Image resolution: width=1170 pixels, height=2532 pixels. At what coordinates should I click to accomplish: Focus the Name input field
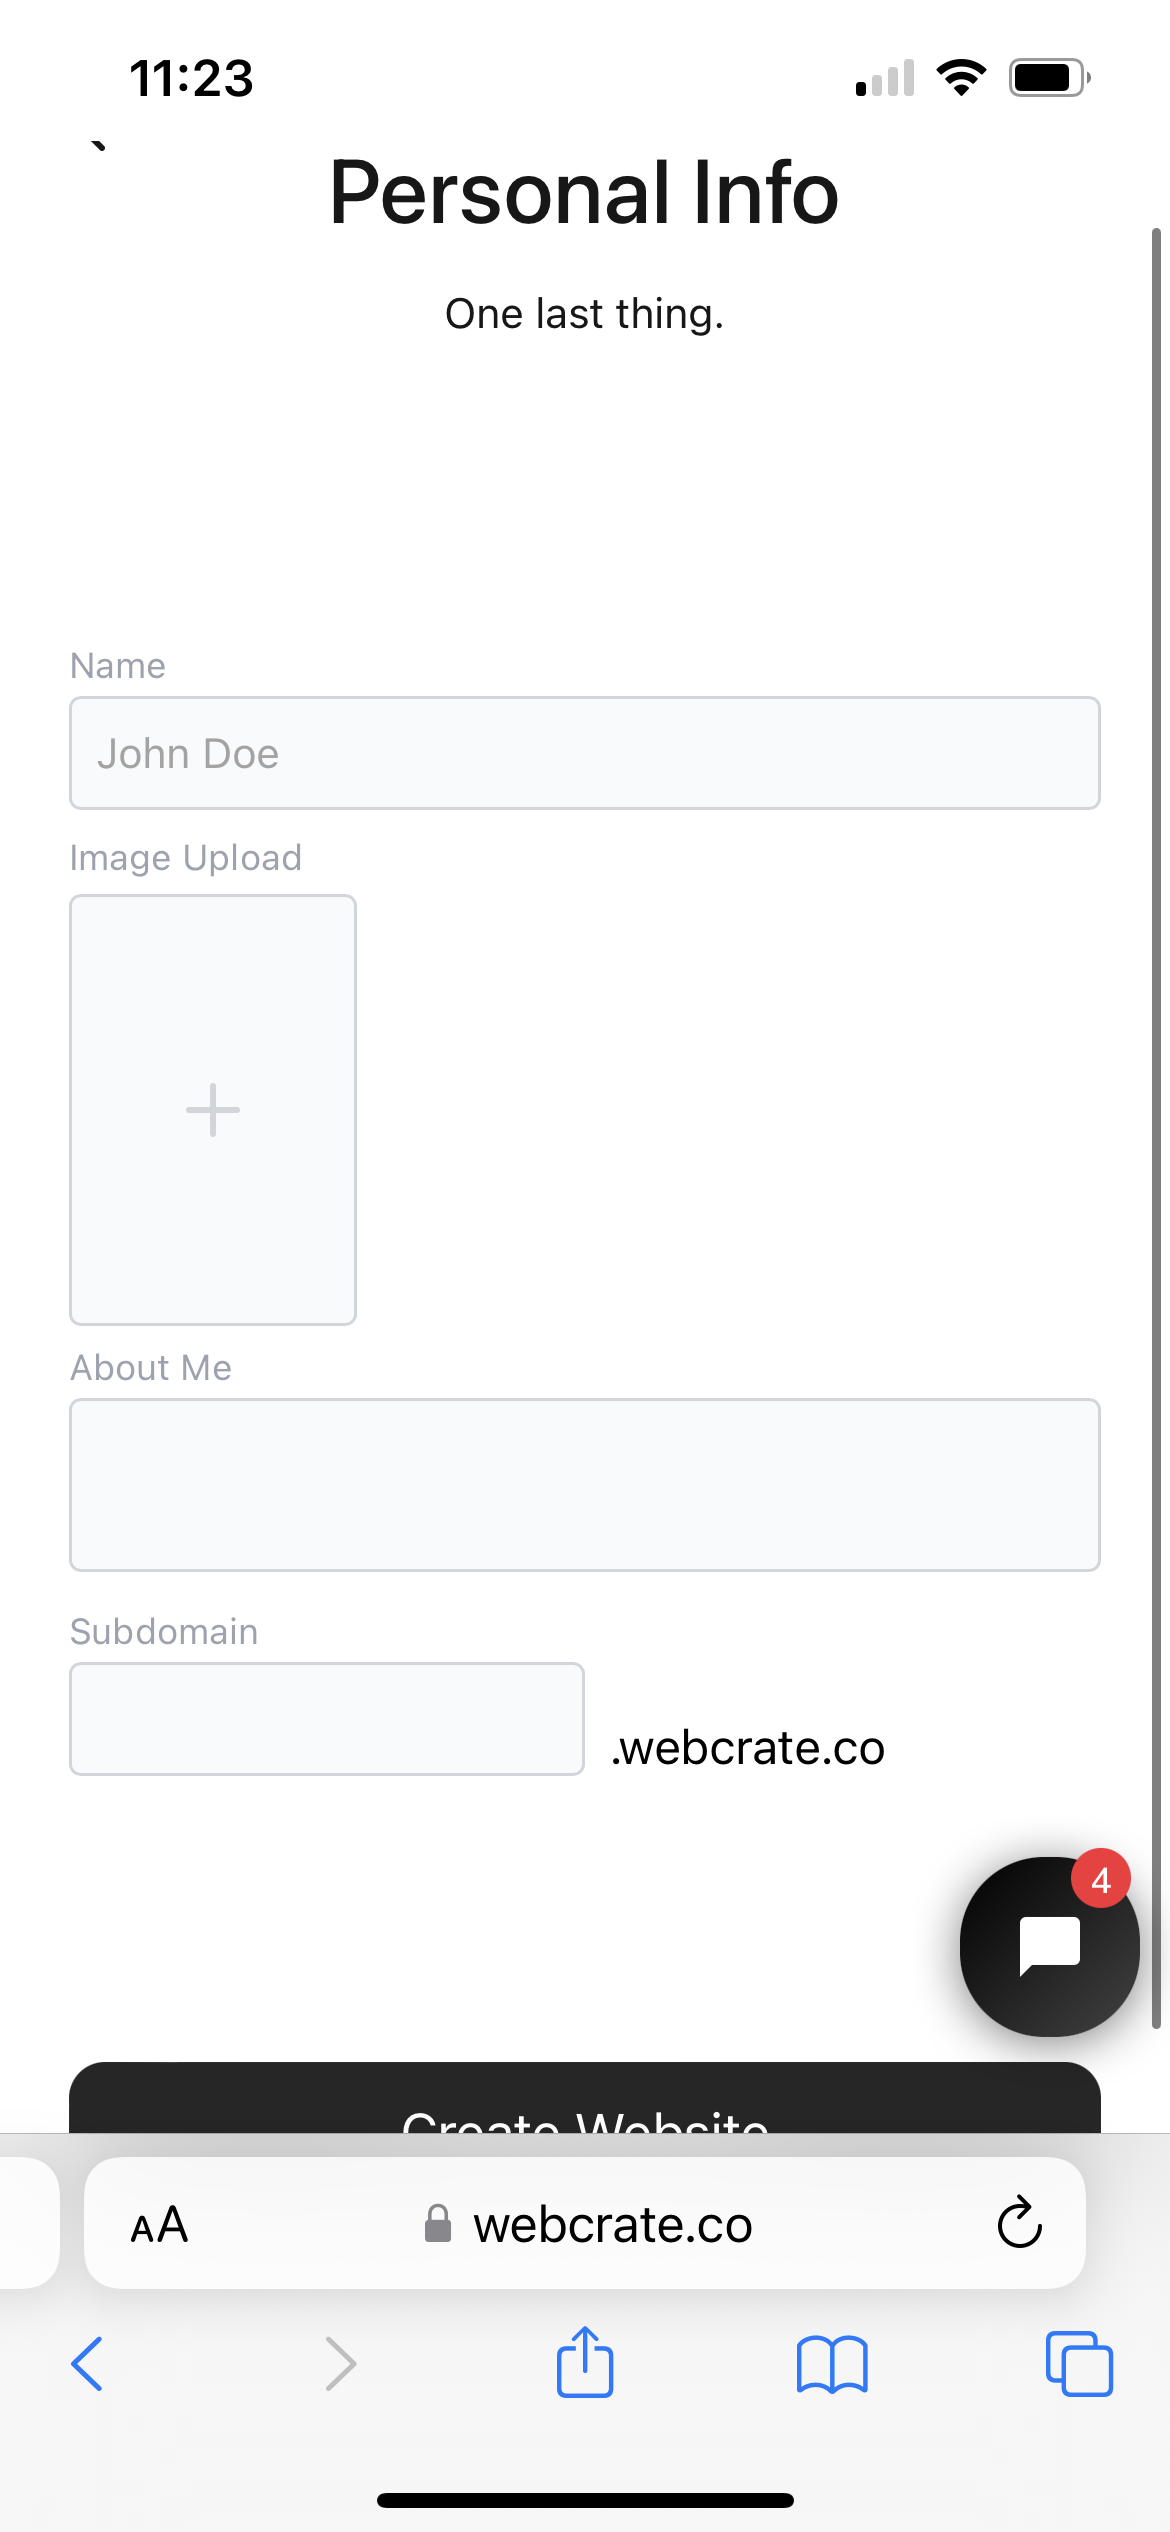point(585,753)
